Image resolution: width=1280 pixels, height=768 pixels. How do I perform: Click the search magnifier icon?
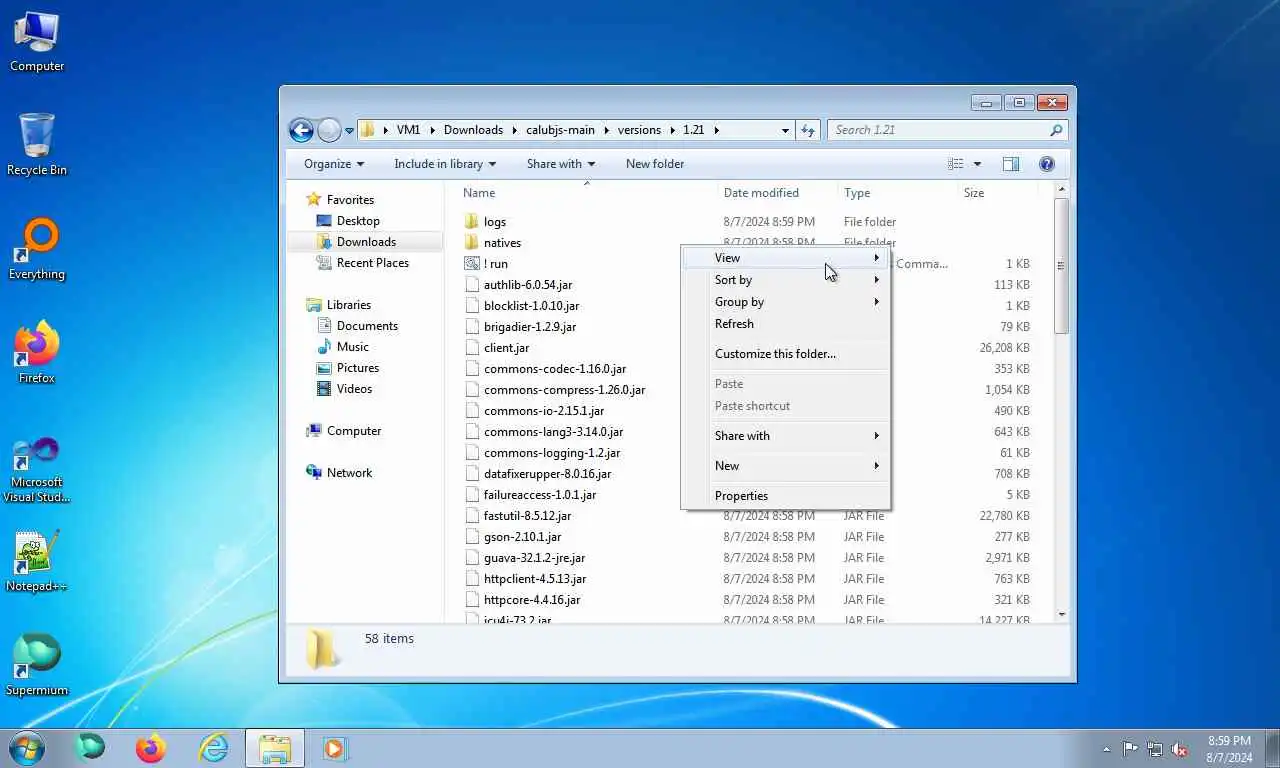1056,130
